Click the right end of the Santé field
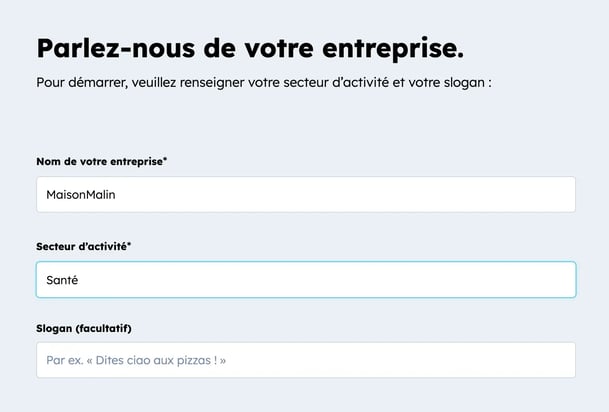609x412 pixels. coord(560,280)
